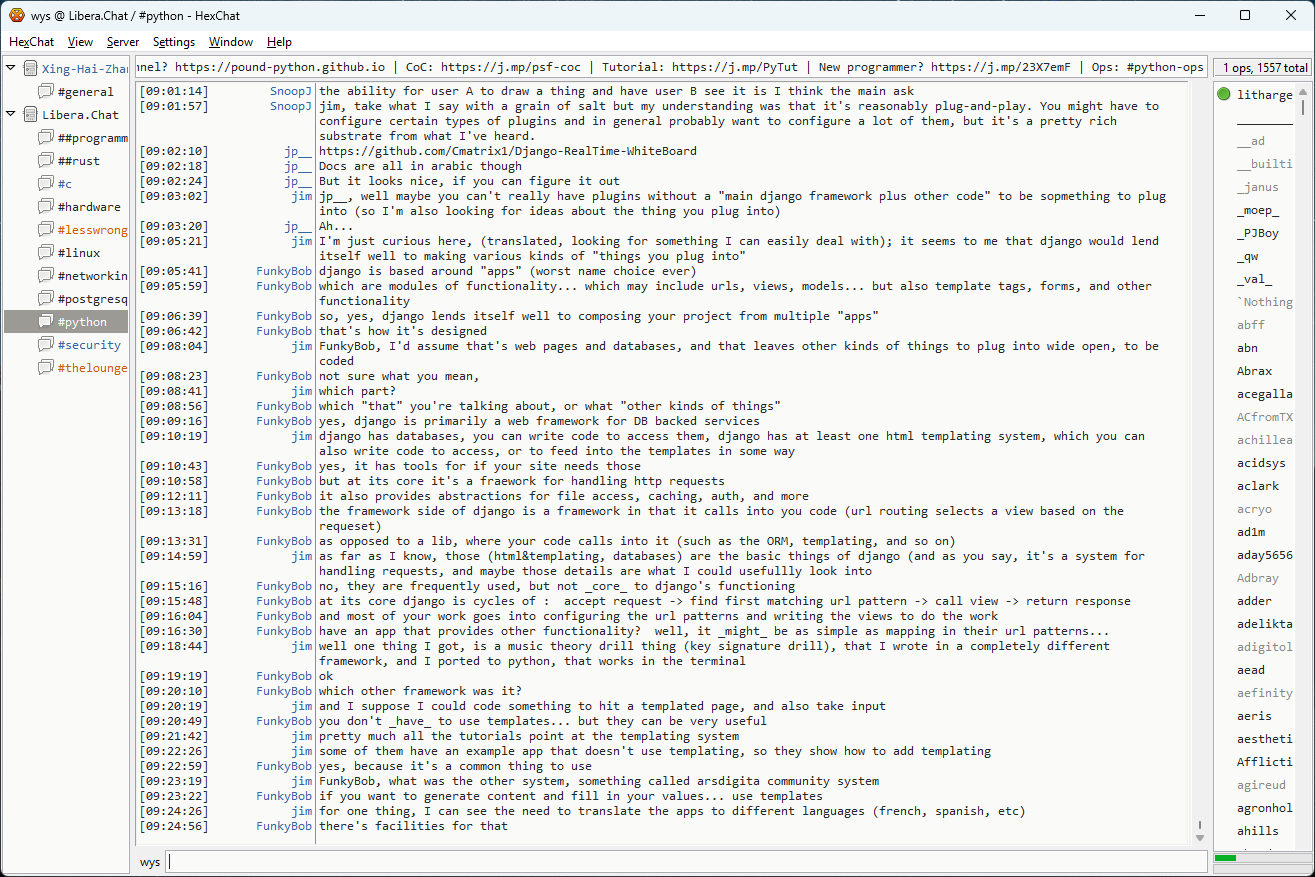The width and height of the screenshot is (1315, 877).
Task: Collapse the Libera.Chat server tree
Action: (x=11, y=115)
